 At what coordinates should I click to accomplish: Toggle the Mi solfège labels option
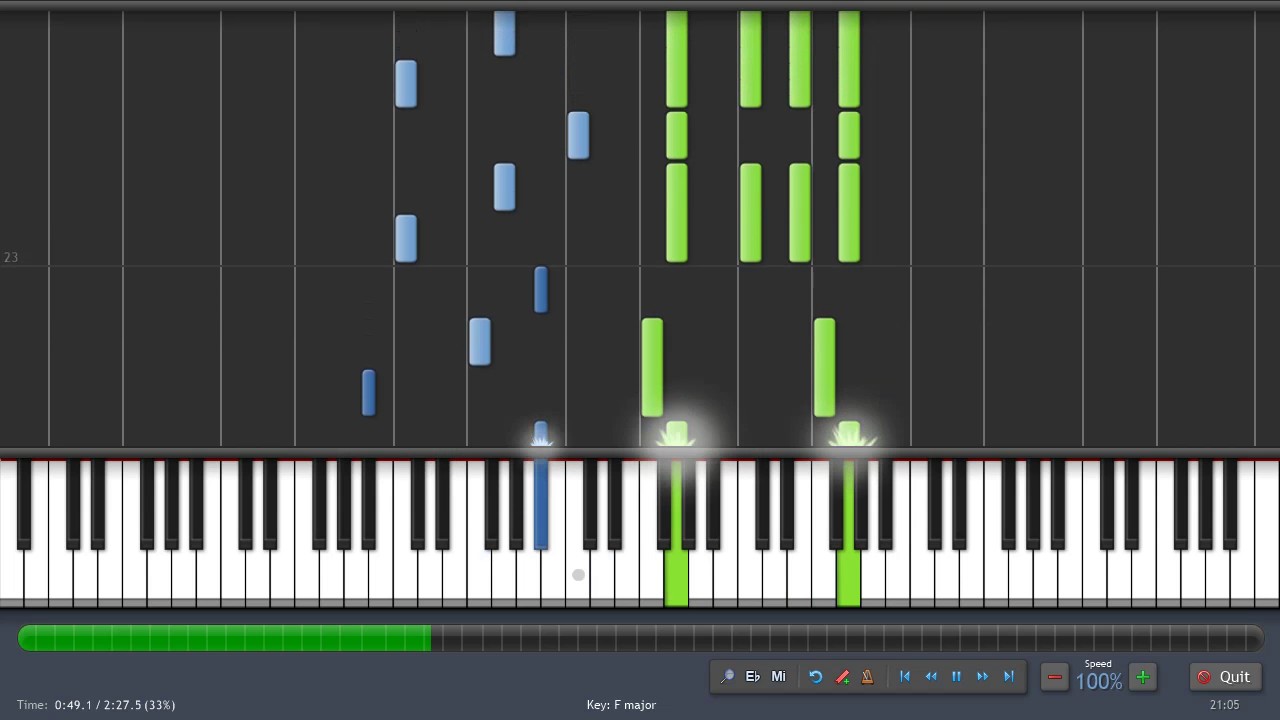[x=779, y=677]
